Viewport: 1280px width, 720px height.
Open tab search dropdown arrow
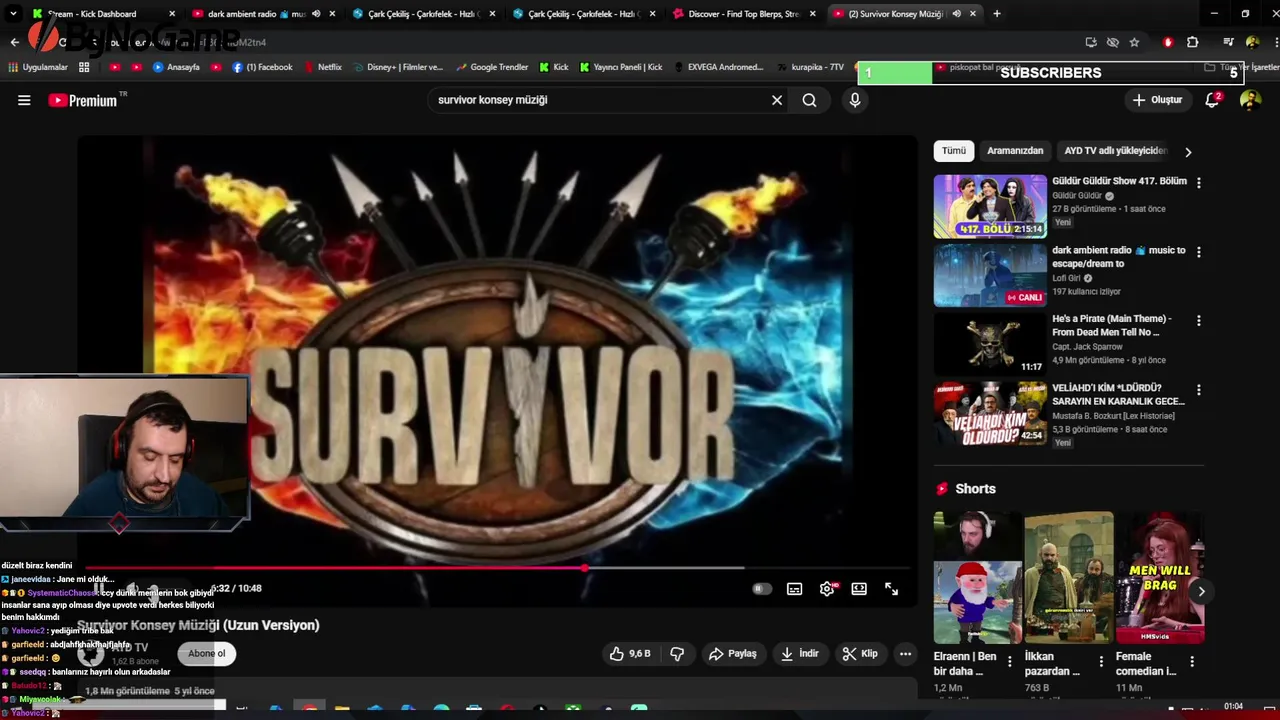[x=14, y=14]
